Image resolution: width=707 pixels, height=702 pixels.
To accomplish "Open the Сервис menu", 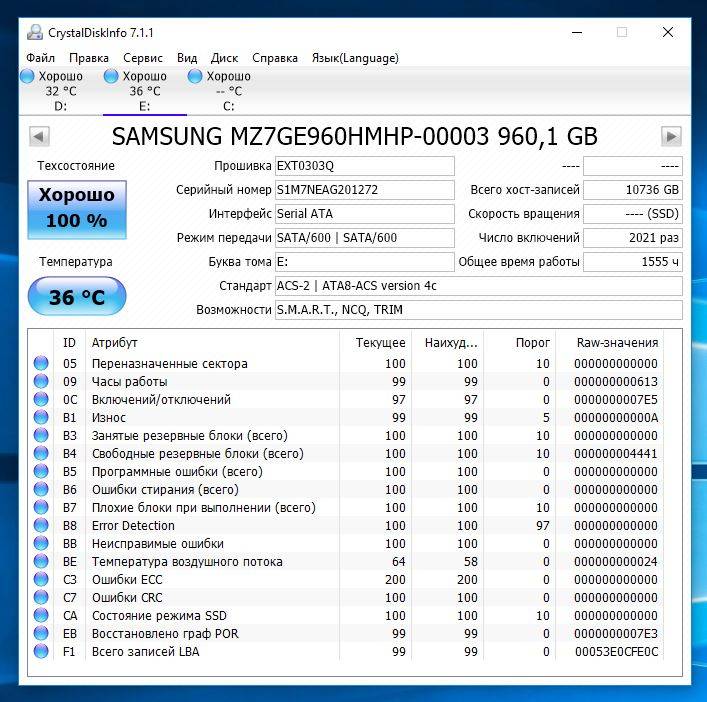I will (142, 58).
